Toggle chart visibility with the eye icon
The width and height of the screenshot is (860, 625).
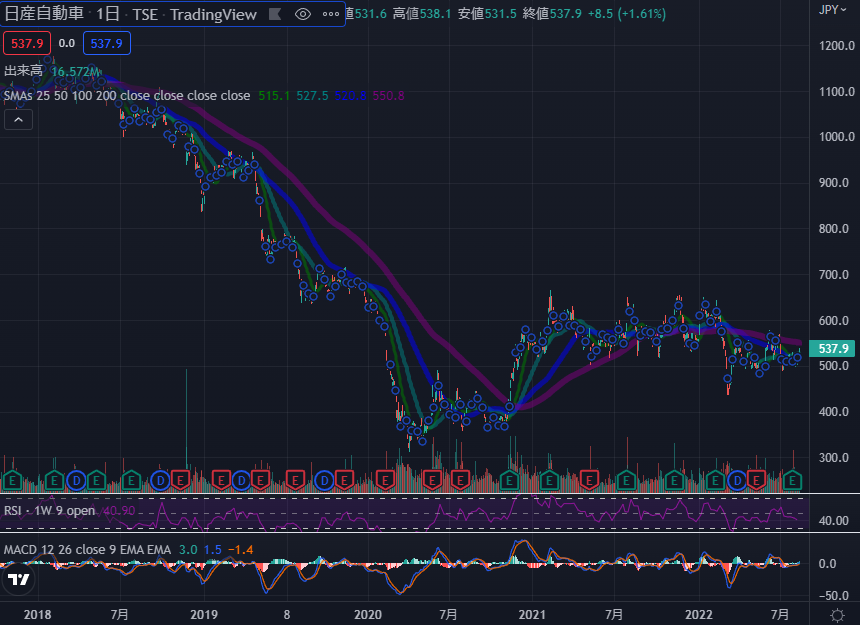[303, 14]
